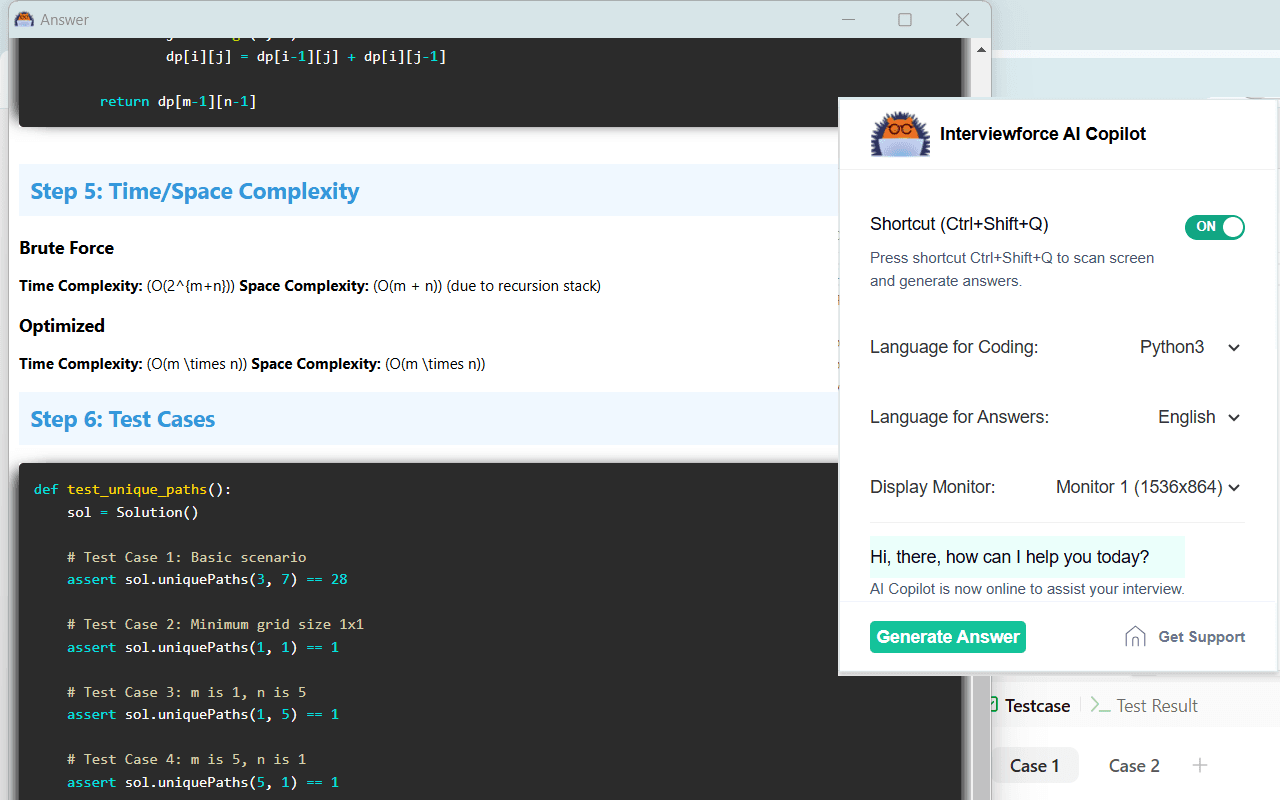Minimize the Answer window
This screenshot has height=800, width=1280.
pos(848,19)
